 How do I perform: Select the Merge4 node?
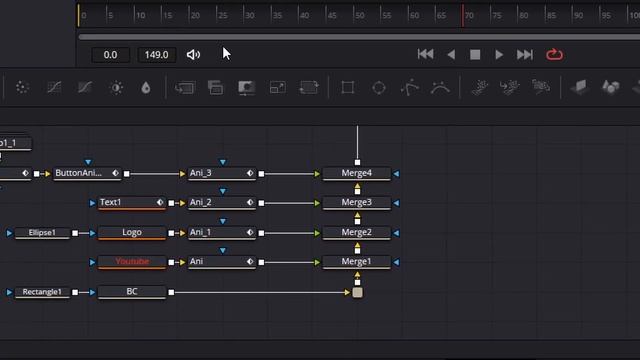[356, 173]
